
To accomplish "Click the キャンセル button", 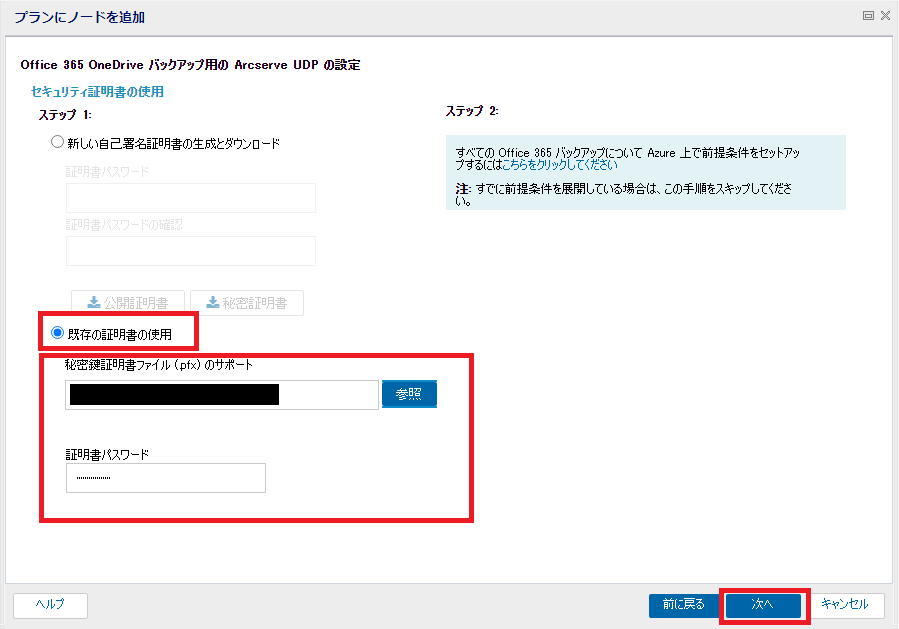I will pos(845,605).
